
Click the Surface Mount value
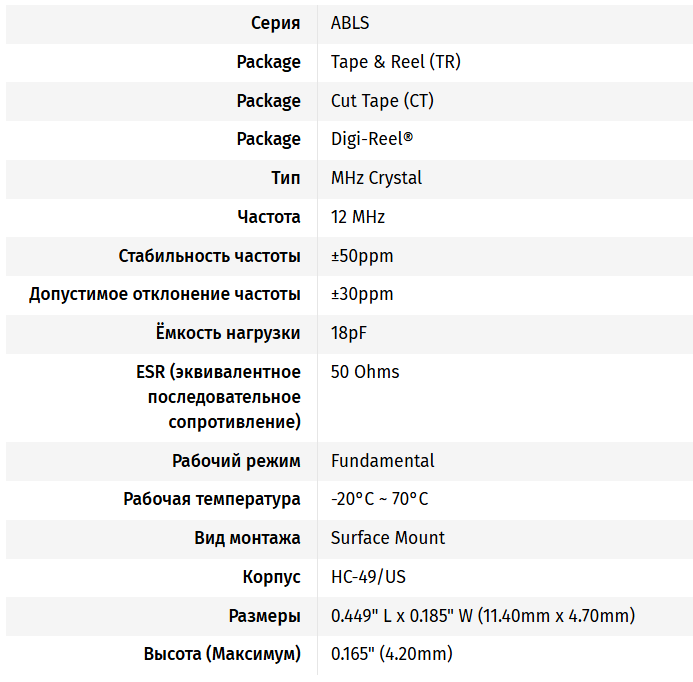point(388,538)
